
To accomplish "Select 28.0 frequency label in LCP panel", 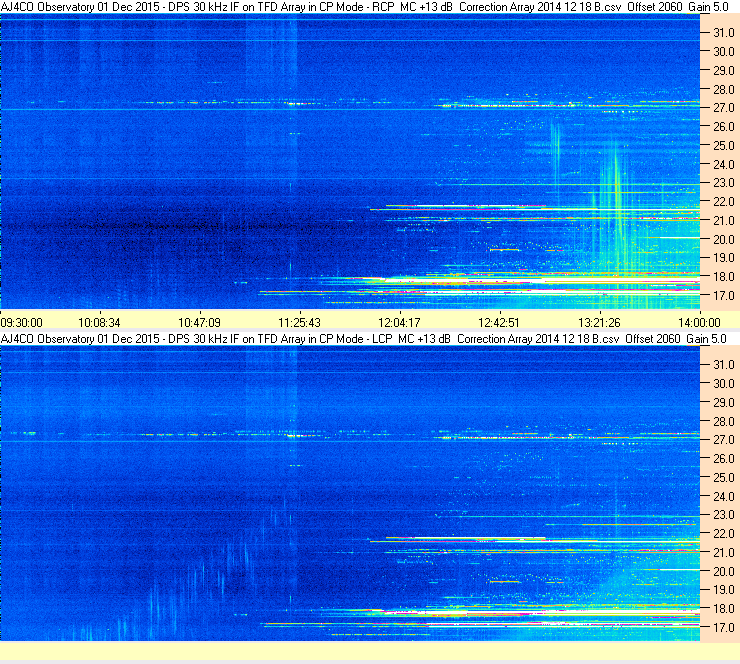I will [723, 422].
